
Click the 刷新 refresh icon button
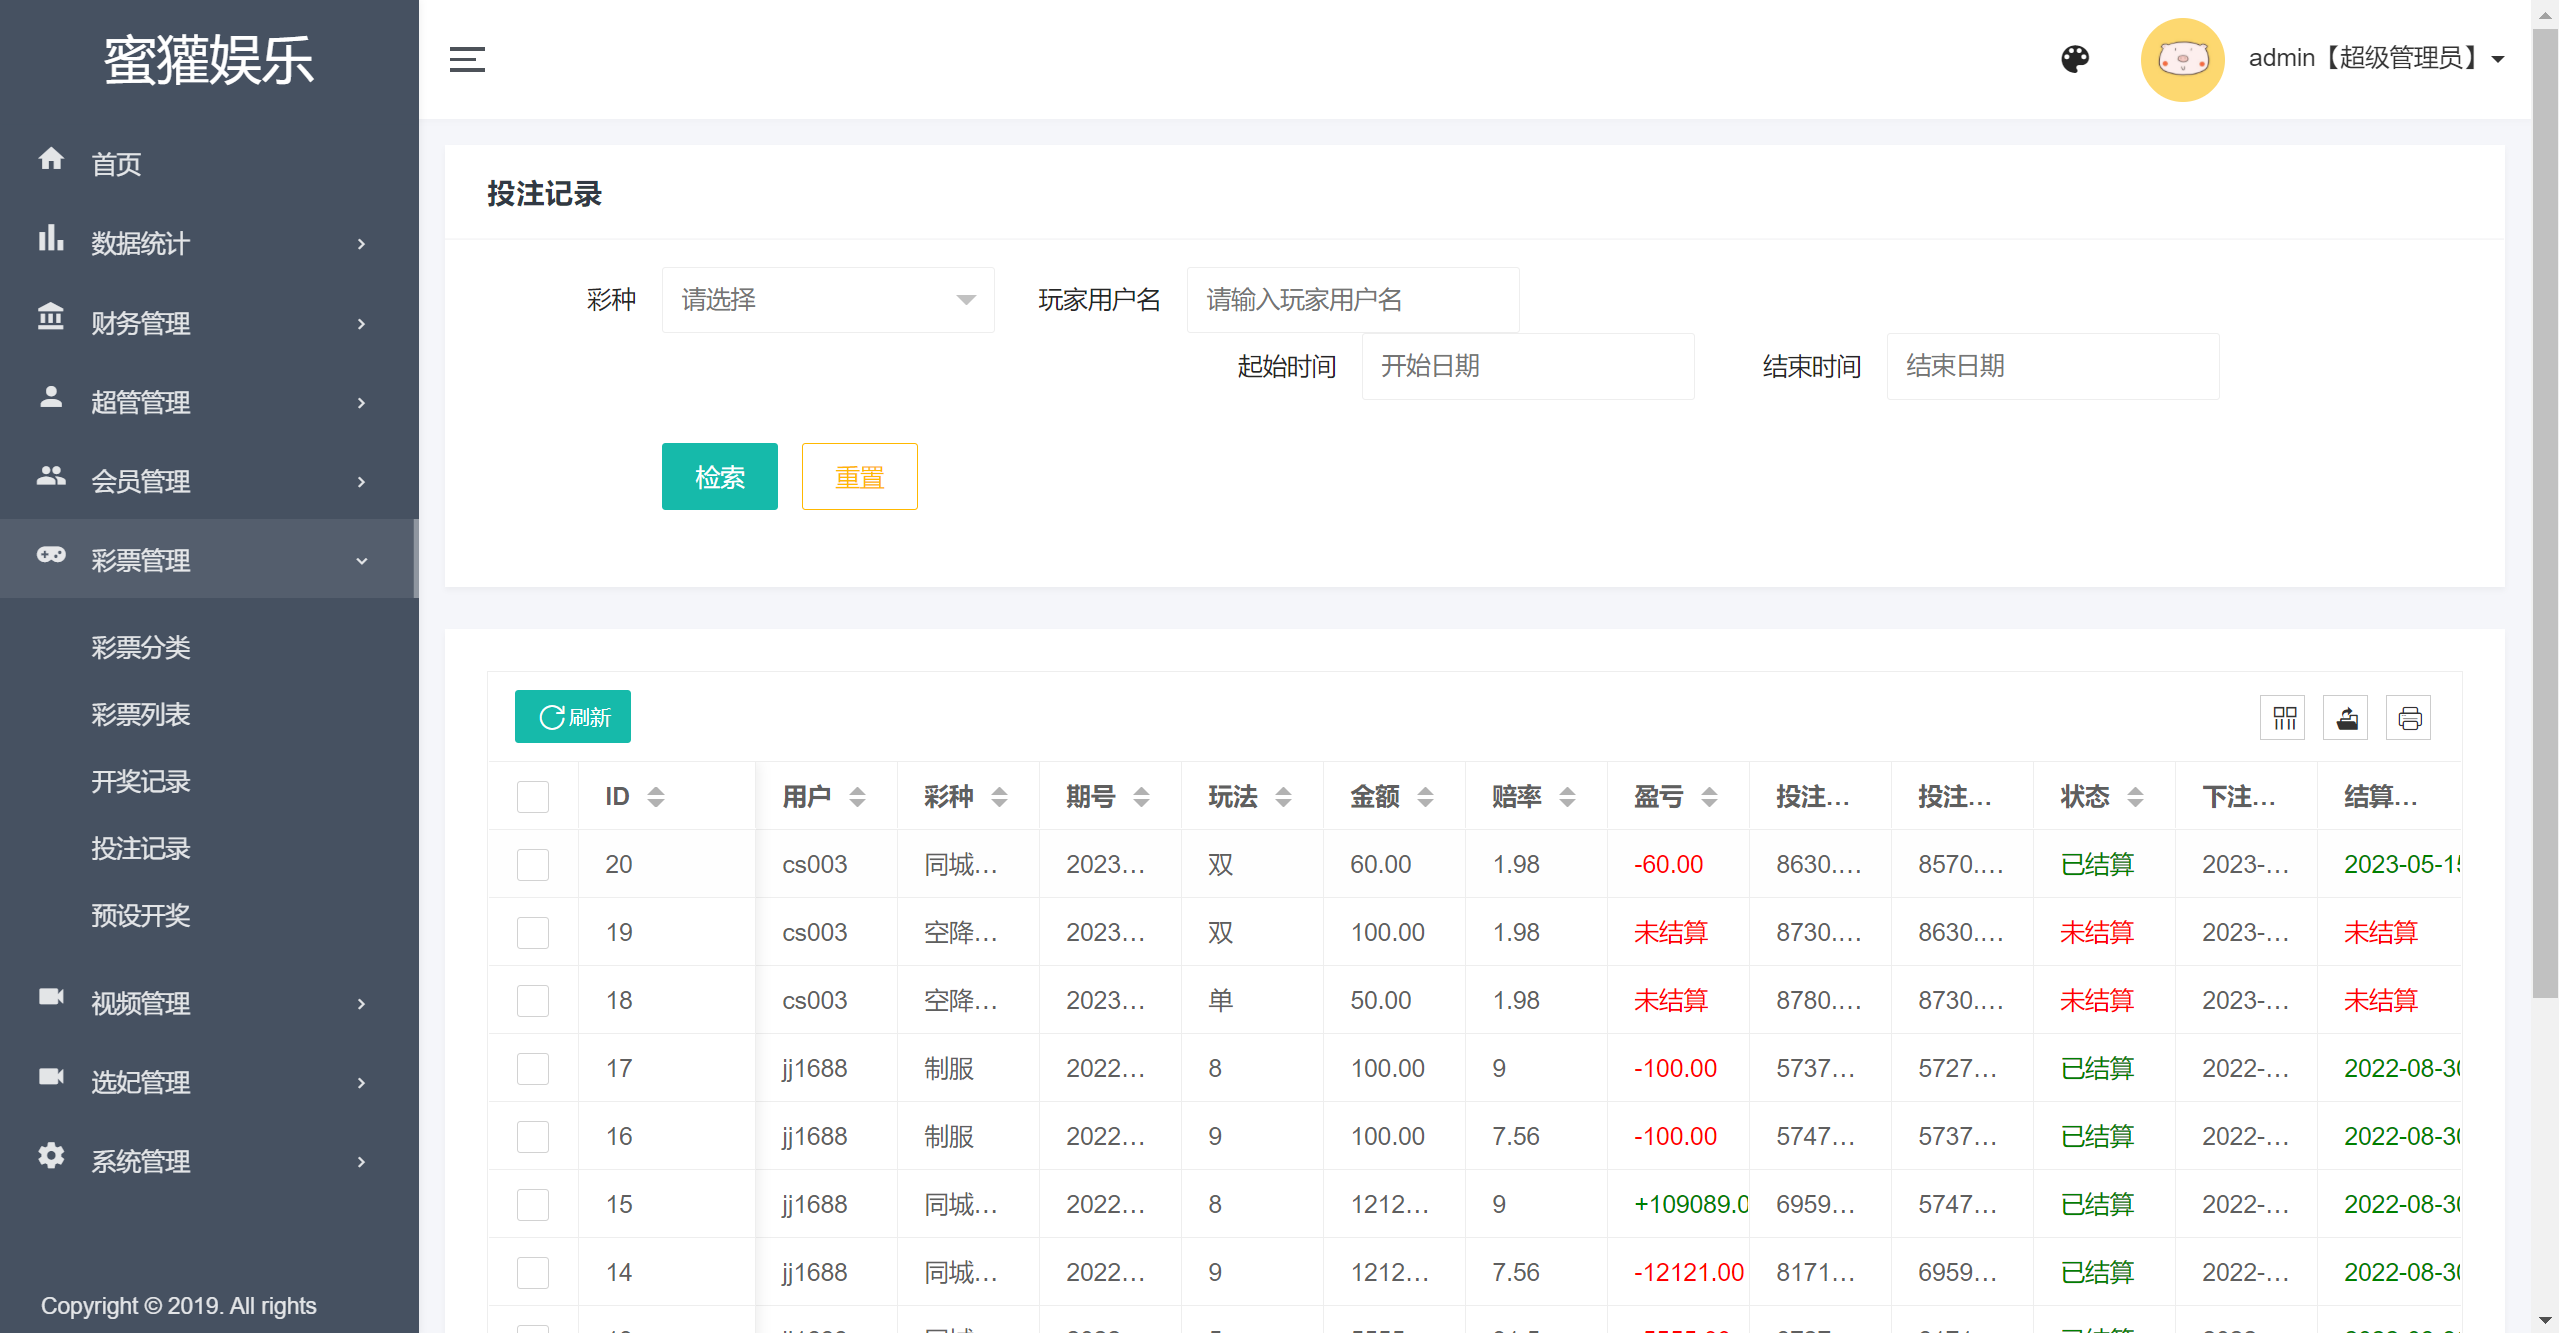[572, 716]
